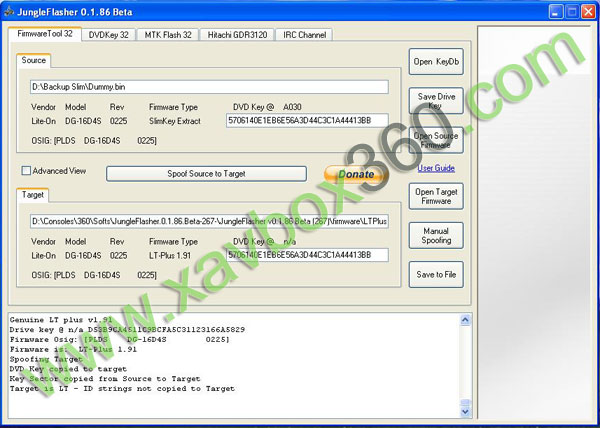This screenshot has height=428, width=600.
Task: Click log line 'Firmware is: LT-Plus 1.91'
Action: (x=73, y=349)
